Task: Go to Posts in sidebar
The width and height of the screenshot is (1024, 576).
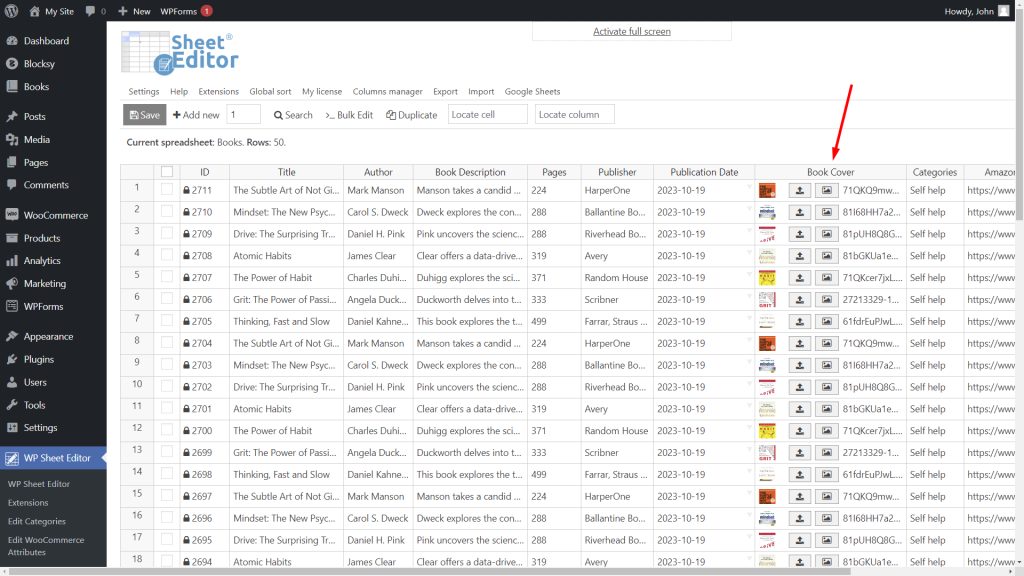Action: point(35,116)
